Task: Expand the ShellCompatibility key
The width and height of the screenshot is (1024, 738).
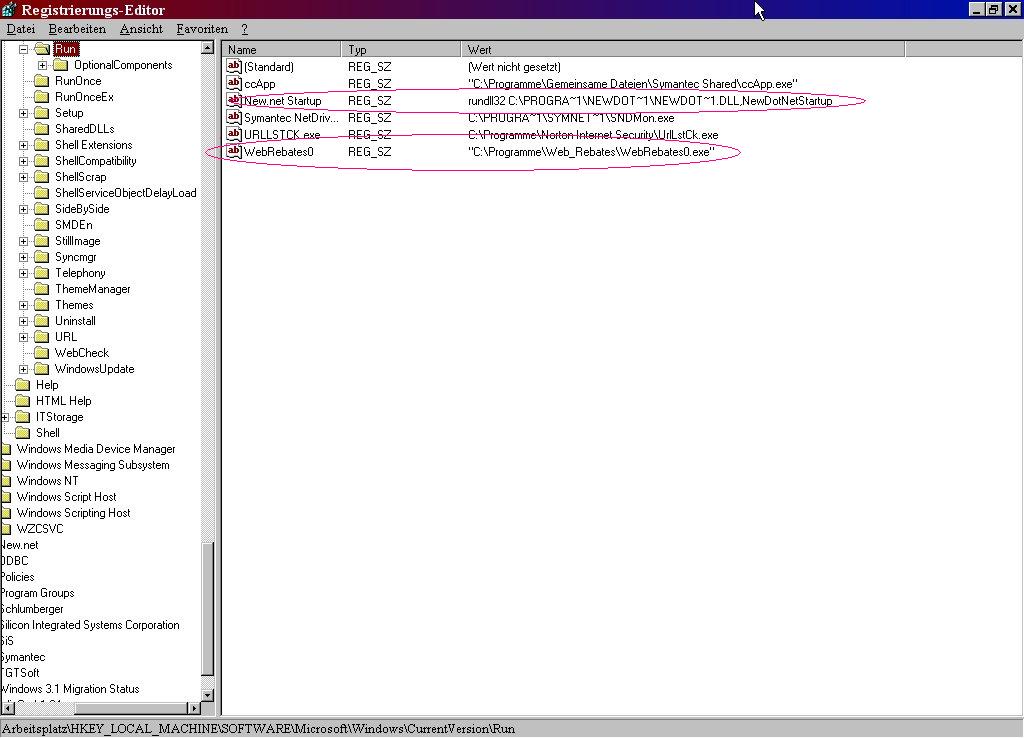Action: 24,161
